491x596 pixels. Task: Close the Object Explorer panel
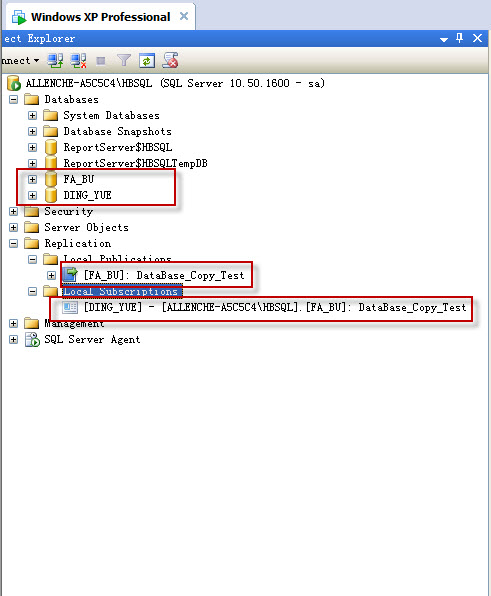point(477,38)
